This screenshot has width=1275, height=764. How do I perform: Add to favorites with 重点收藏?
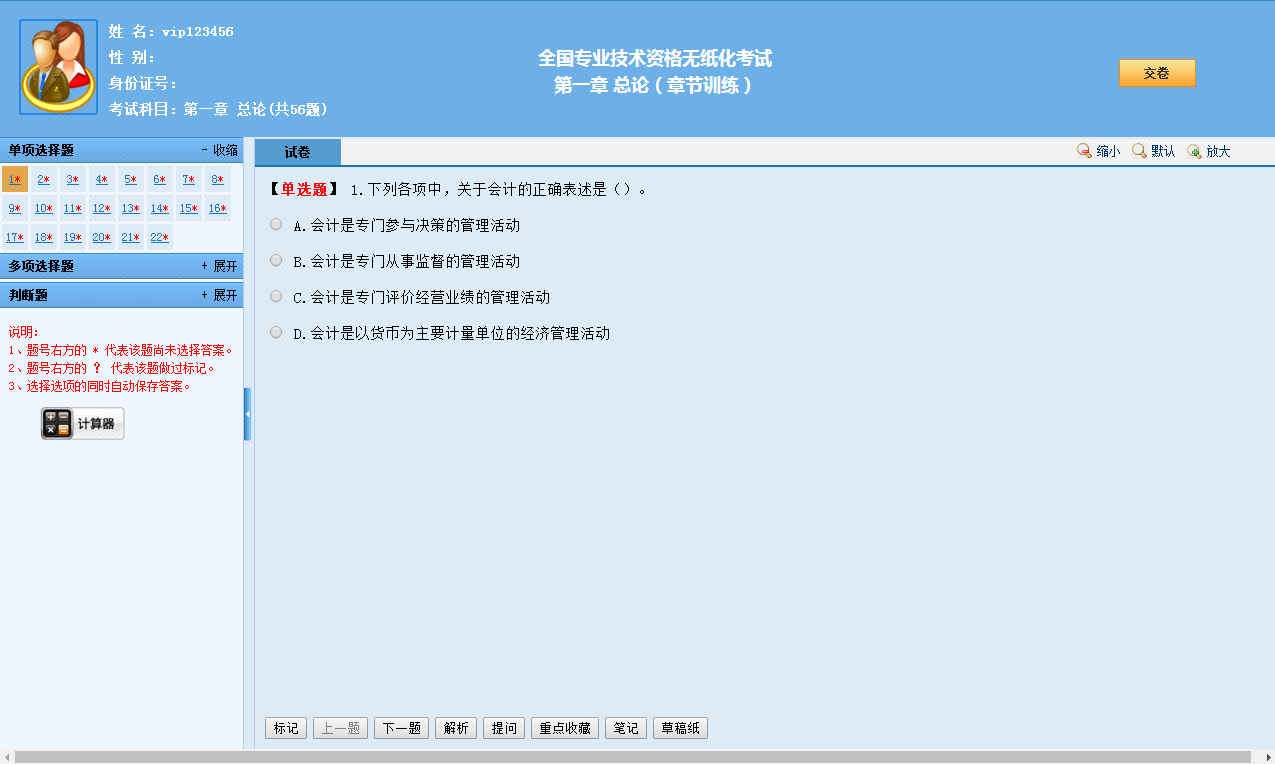(566, 728)
